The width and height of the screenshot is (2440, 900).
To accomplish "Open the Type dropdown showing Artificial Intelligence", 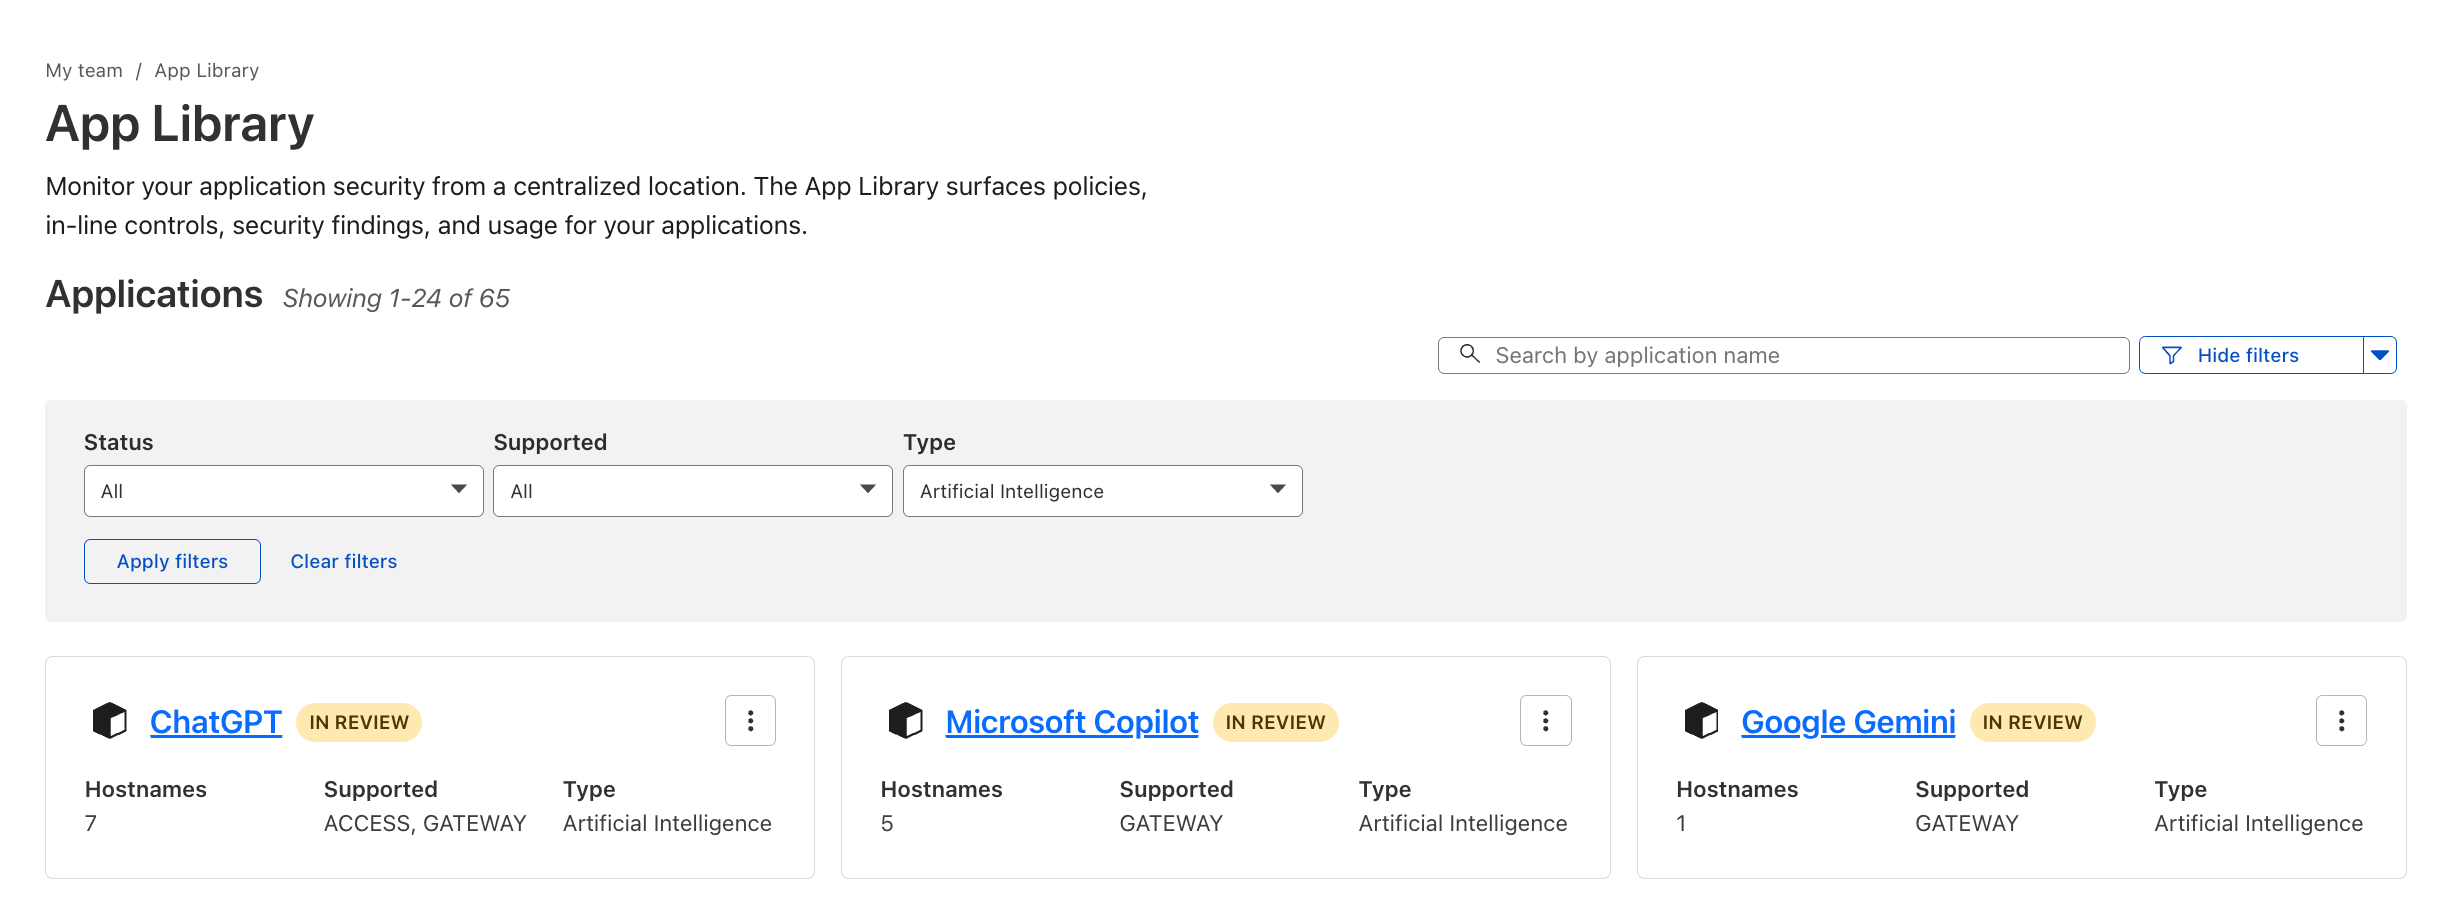I will click(1101, 491).
